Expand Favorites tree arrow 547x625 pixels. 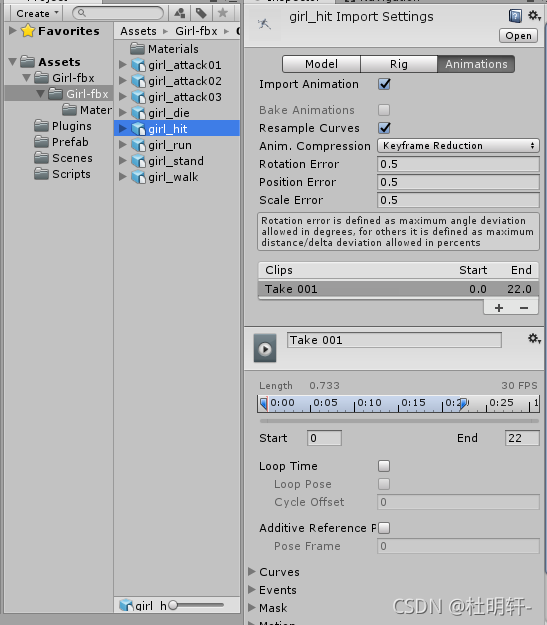point(13,31)
